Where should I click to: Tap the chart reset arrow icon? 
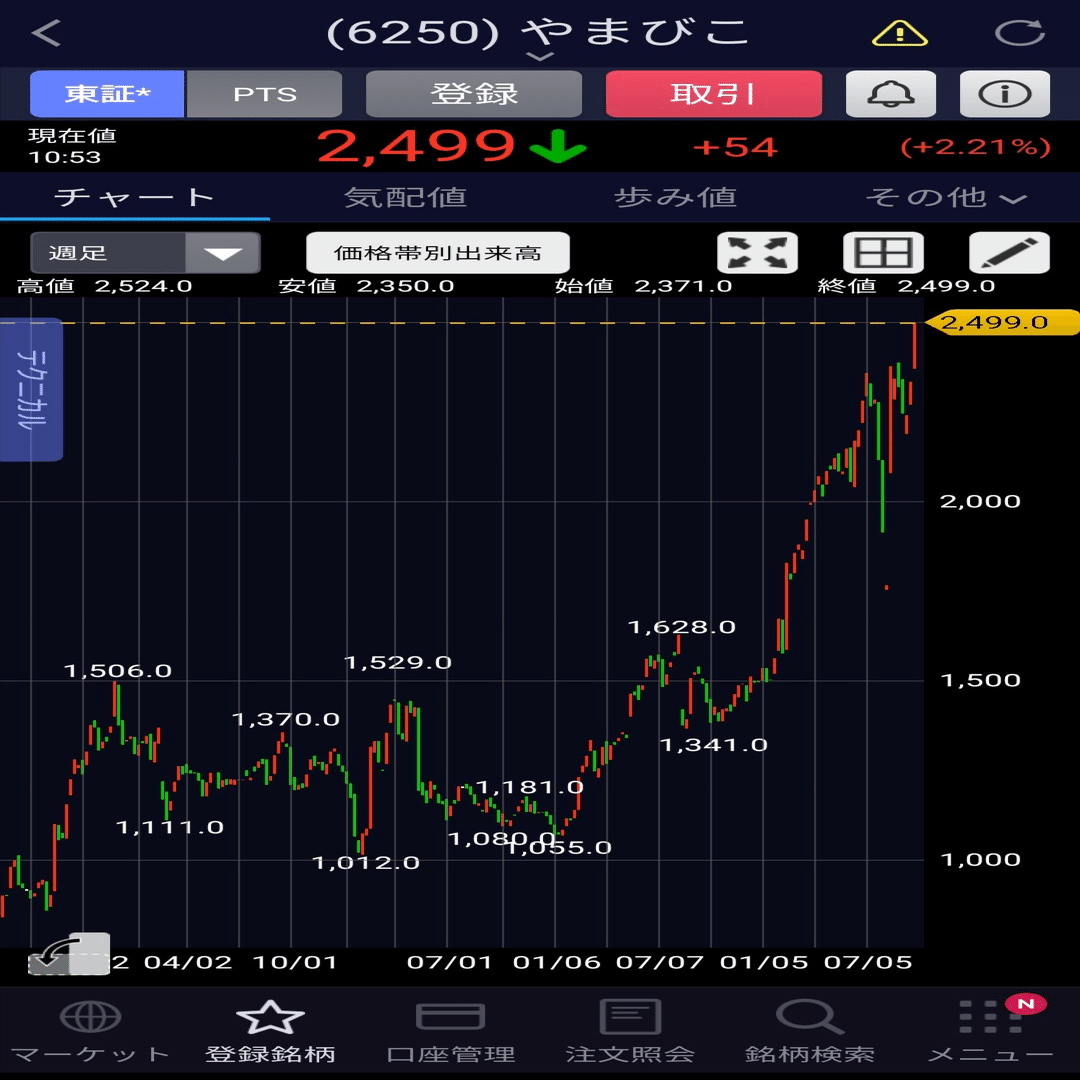click(x=69, y=955)
